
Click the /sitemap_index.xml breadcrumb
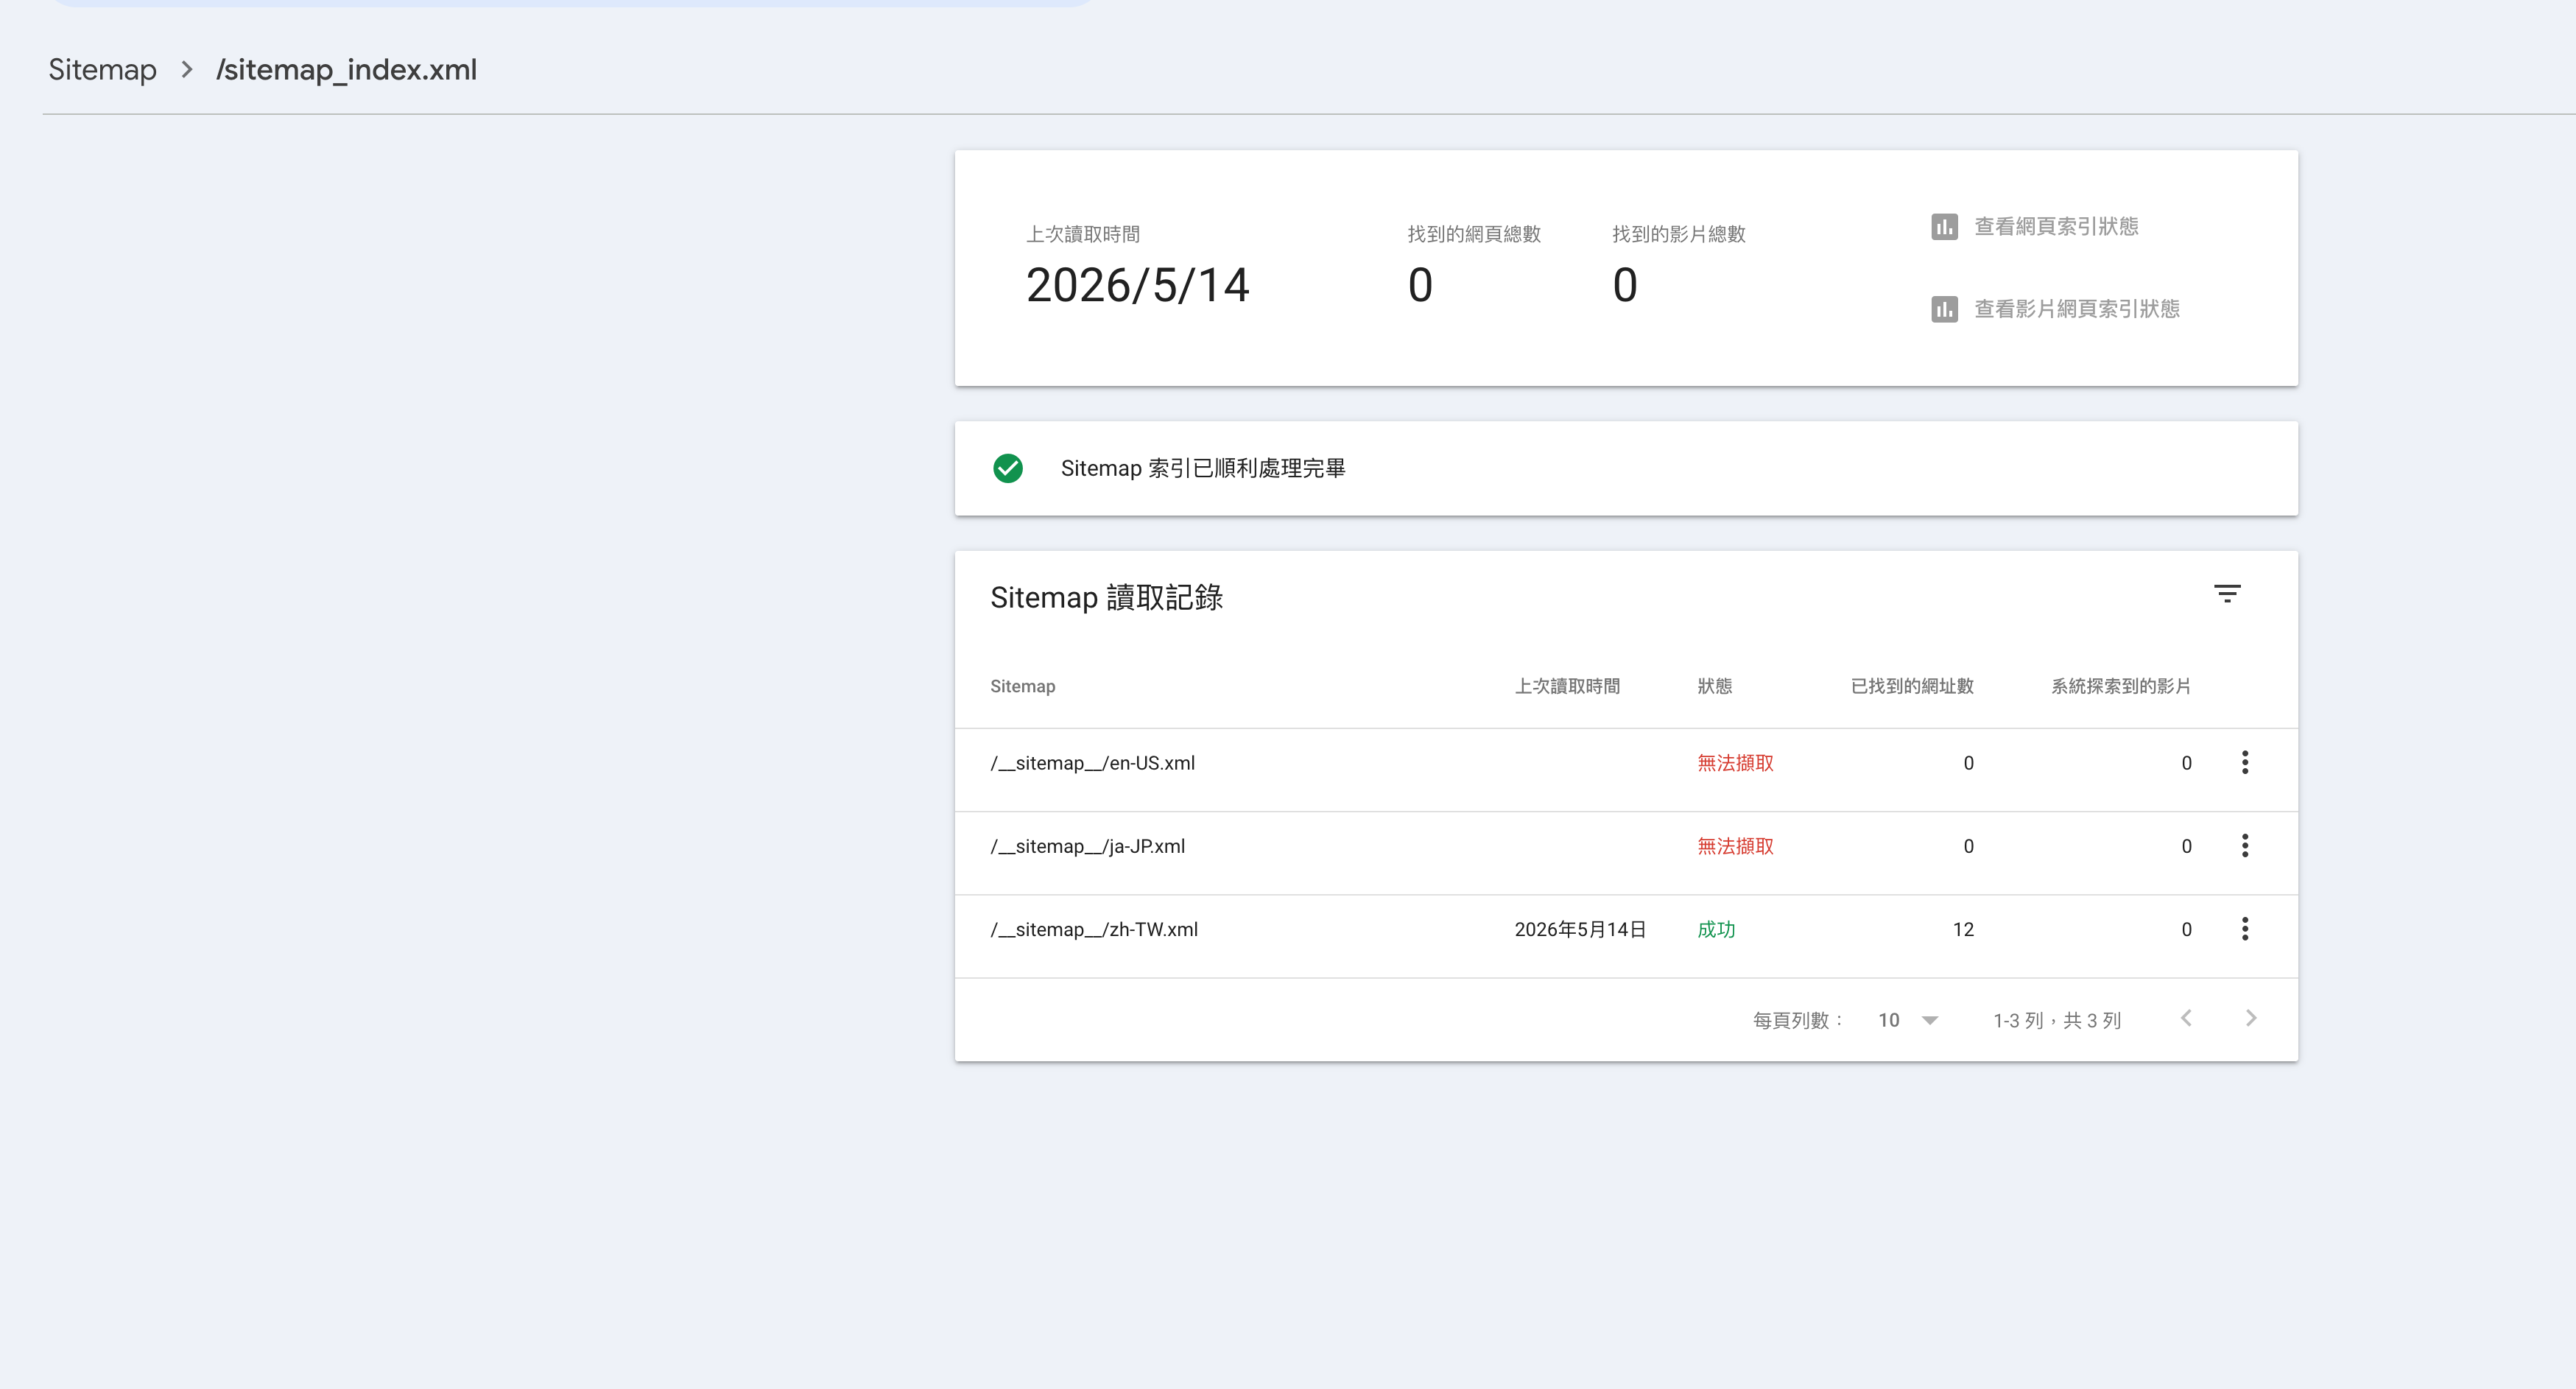click(x=346, y=70)
